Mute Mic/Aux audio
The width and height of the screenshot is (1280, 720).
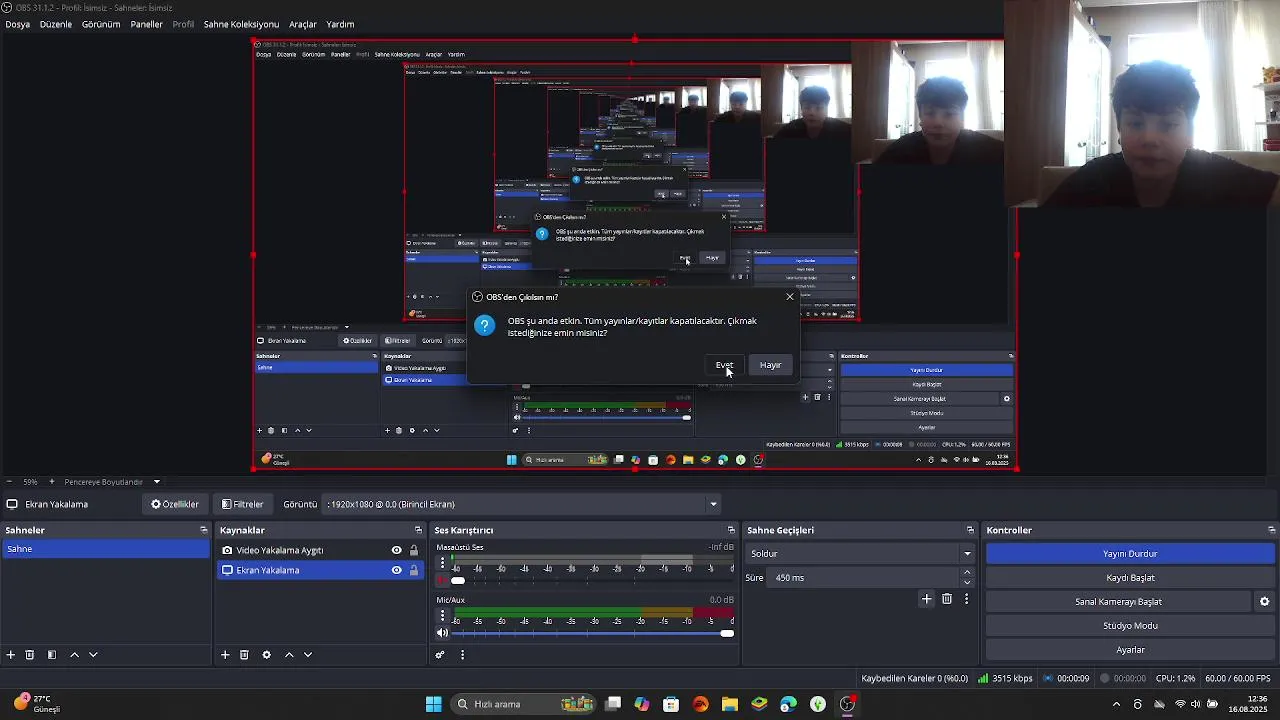(x=442, y=633)
